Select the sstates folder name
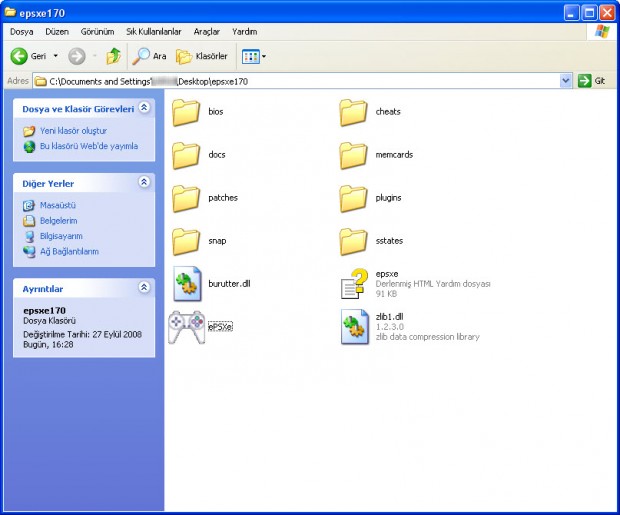 point(389,241)
